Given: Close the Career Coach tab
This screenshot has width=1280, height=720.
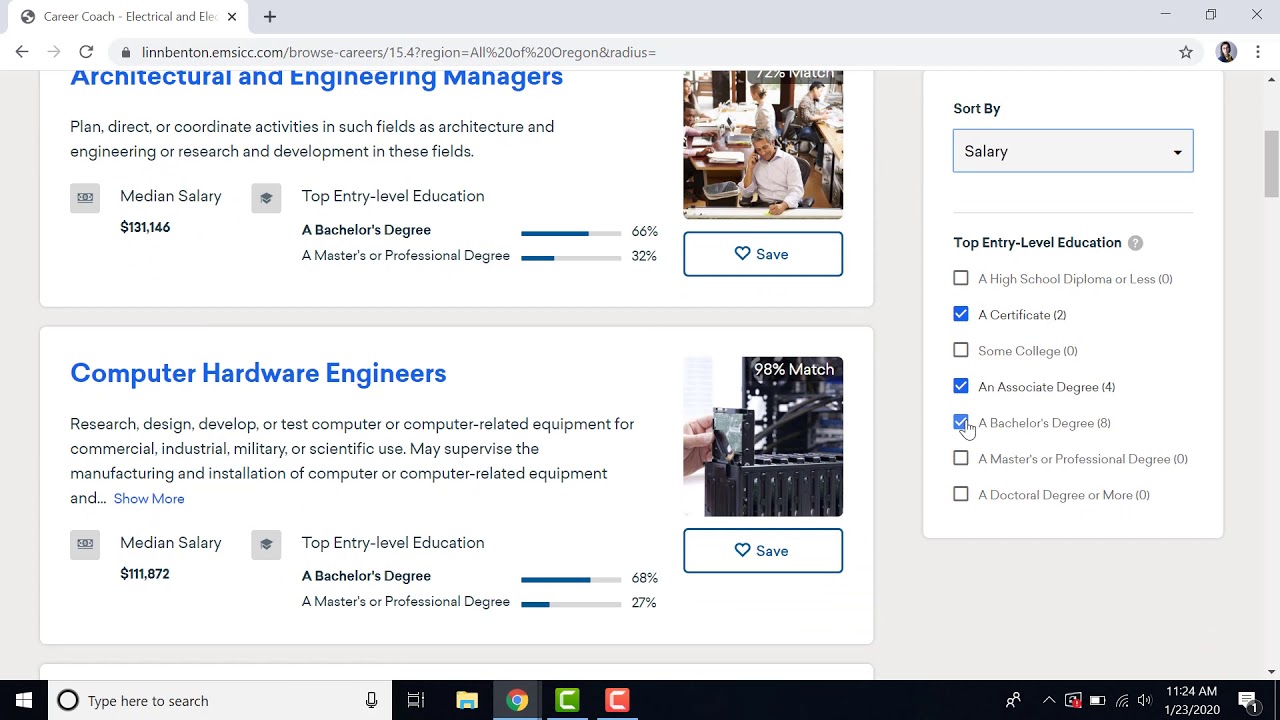Looking at the screenshot, I should [232, 16].
